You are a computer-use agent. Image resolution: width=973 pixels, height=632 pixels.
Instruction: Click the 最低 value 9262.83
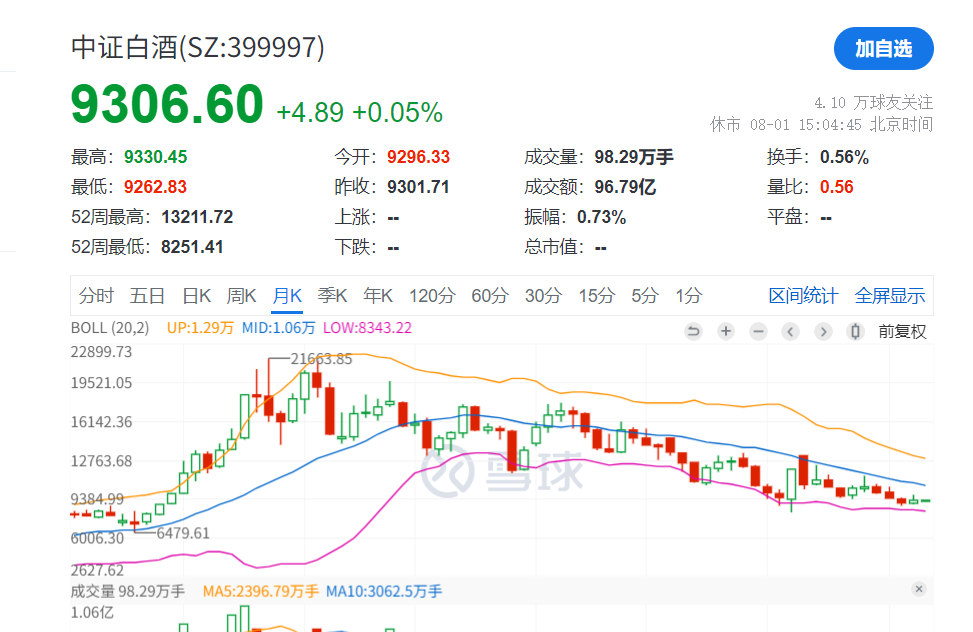point(155,187)
